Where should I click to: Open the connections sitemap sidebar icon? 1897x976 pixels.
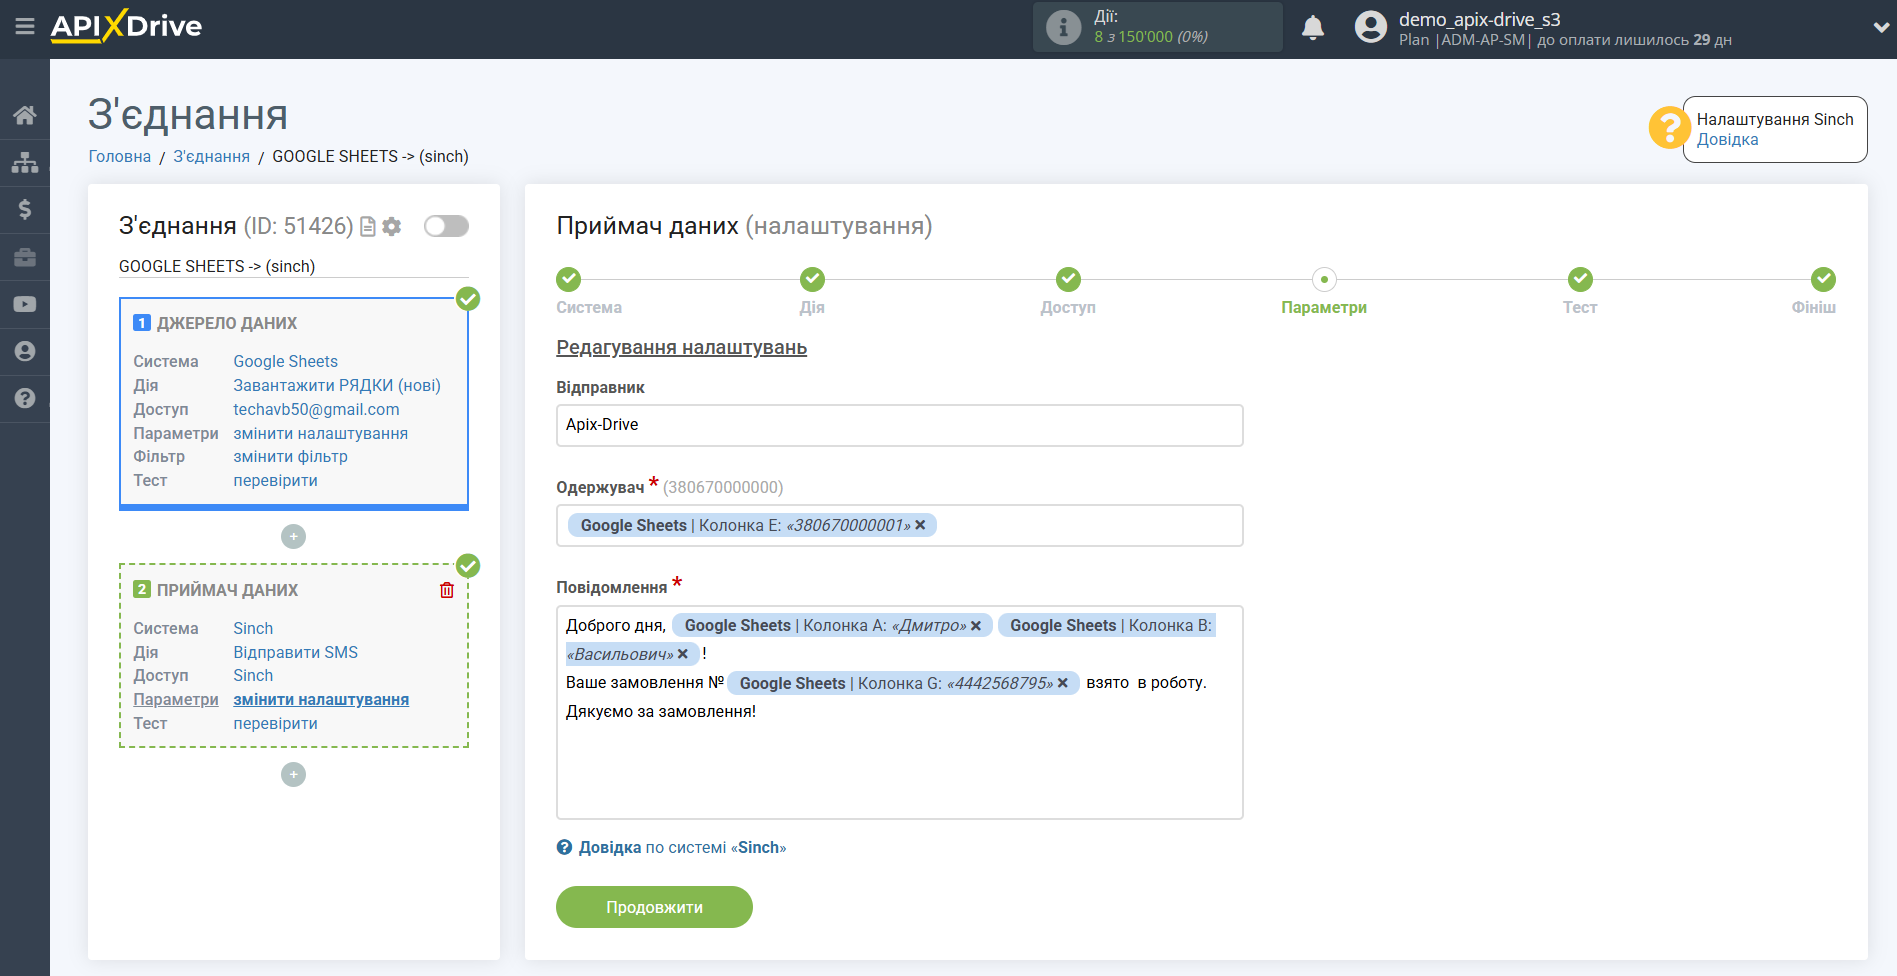pyautogui.click(x=25, y=162)
